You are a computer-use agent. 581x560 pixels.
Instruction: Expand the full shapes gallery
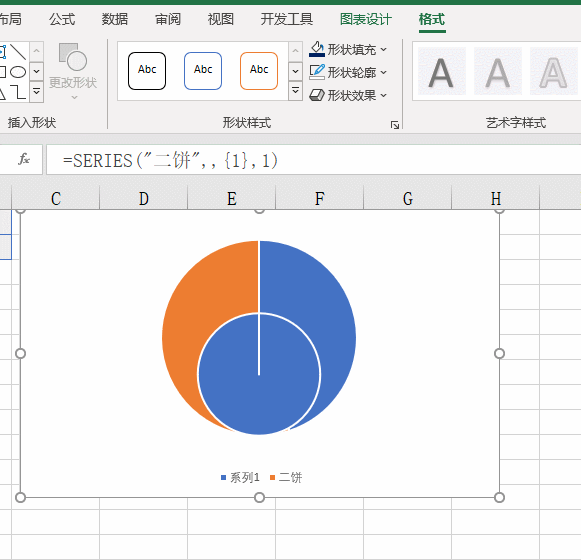(37, 91)
